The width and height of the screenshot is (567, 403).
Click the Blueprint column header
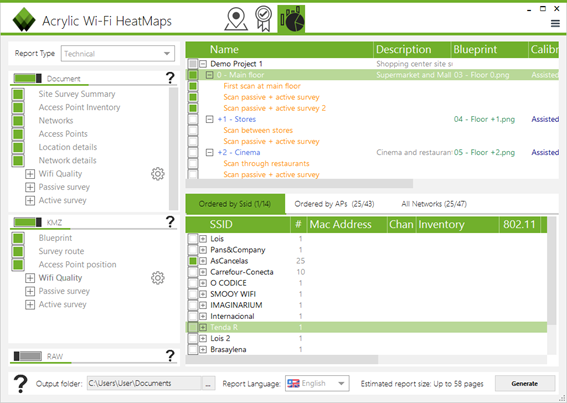click(x=490, y=50)
